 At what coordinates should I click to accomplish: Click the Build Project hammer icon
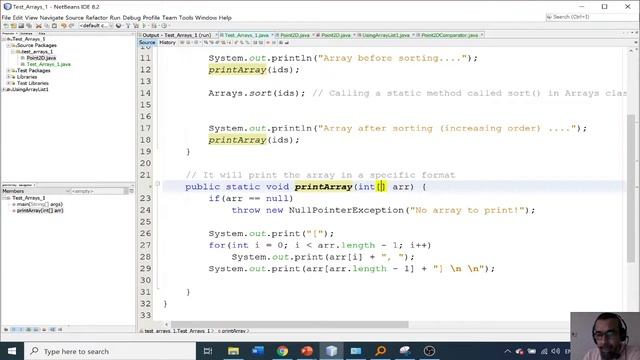(128, 26)
